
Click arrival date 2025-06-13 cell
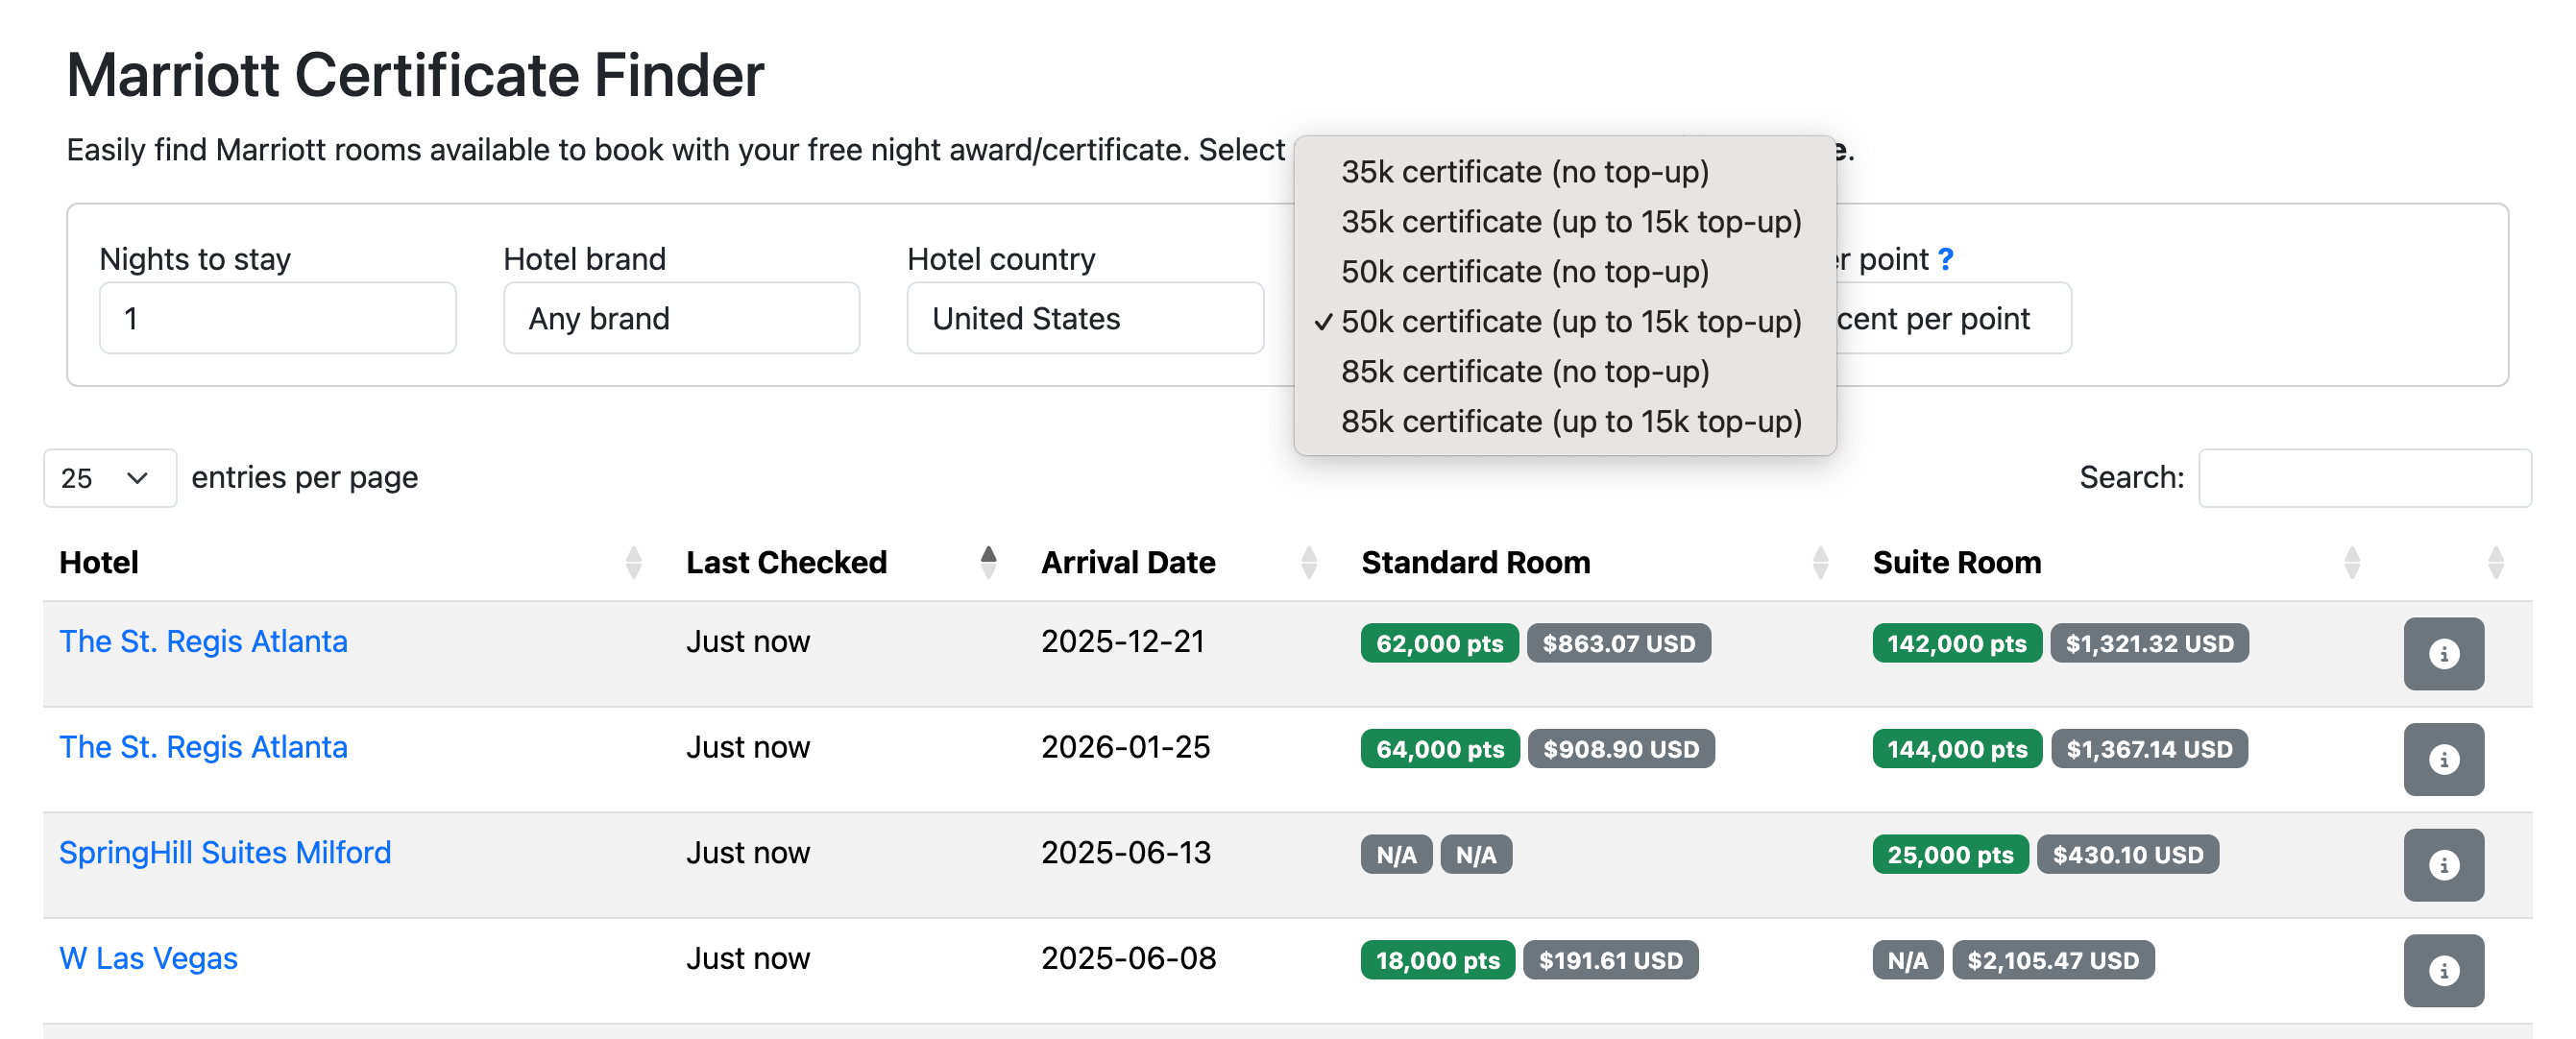point(1125,853)
